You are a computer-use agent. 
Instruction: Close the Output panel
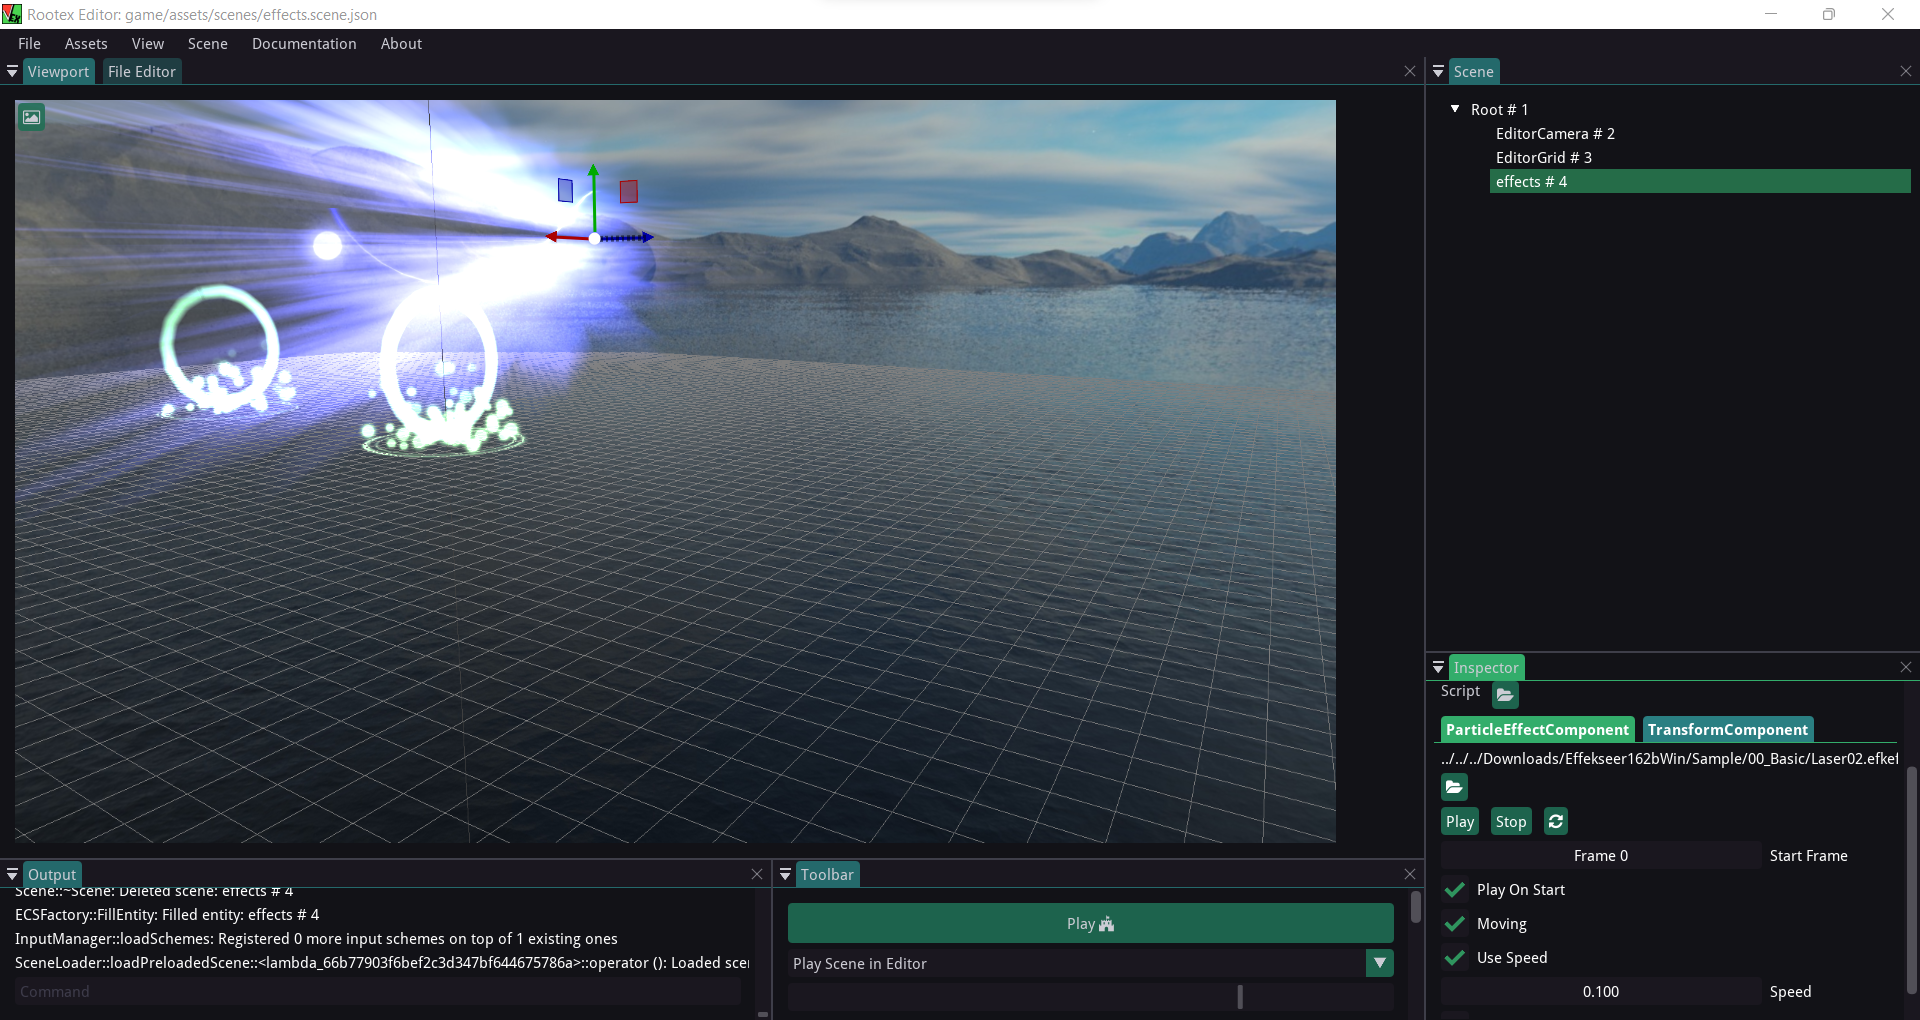coord(757,874)
